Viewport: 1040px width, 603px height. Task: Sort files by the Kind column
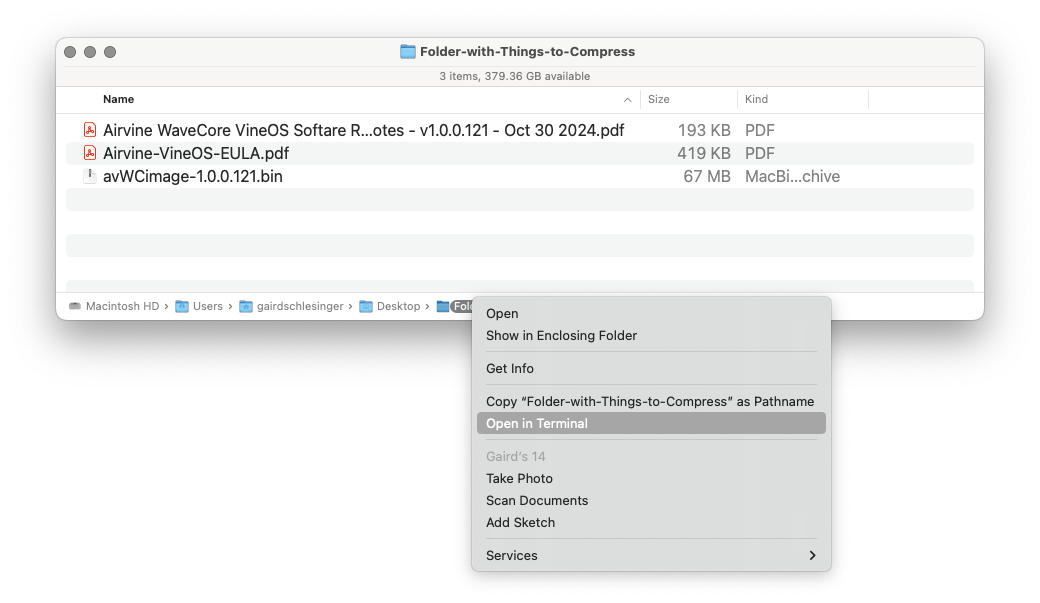[756, 99]
